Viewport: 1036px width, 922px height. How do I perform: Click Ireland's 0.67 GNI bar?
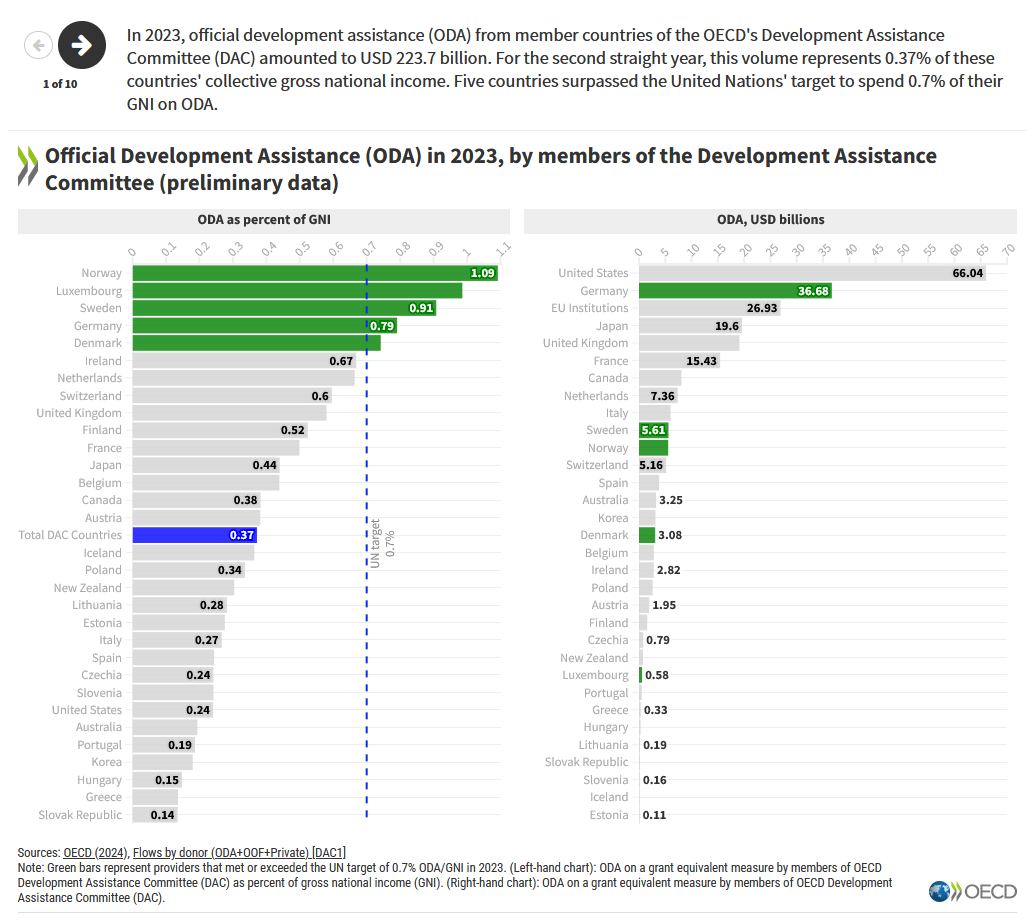point(244,361)
